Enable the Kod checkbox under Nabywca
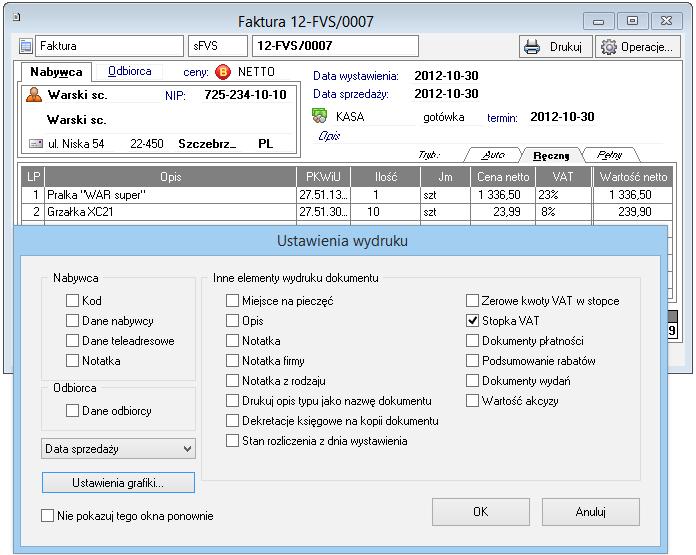This screenshot has width=696, height=555. 72,301
